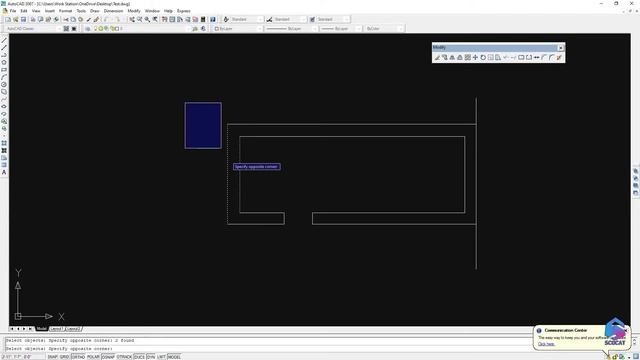The image size is (640, 360).
Task: Open the text style Standard dropdown
Action: (x=247, y=19)
